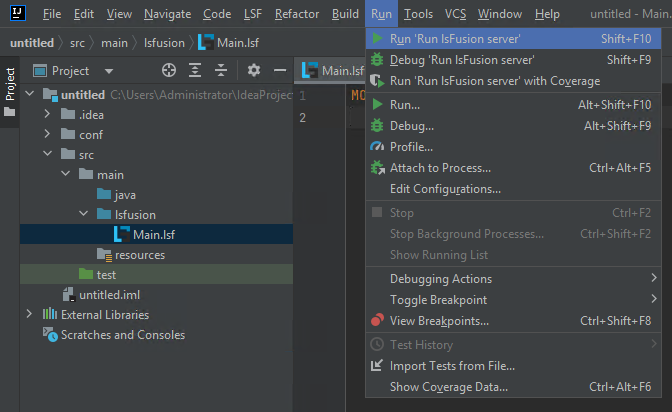The height and width of the screenshot is (412, 672).
Task: Open Project panel gear options
Action: coord(254,71)
